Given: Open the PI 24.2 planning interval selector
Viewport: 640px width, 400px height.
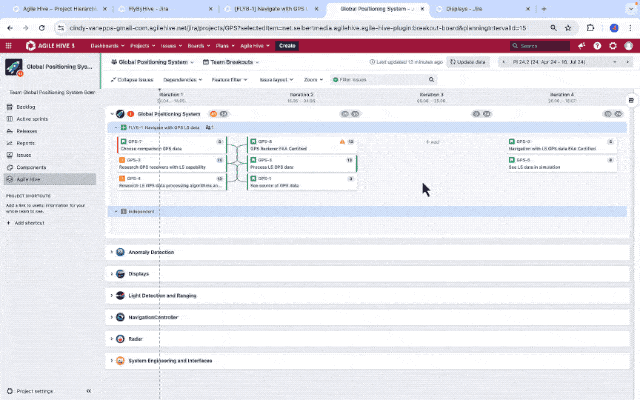Looking at the screenshot, I should point(564,62).
